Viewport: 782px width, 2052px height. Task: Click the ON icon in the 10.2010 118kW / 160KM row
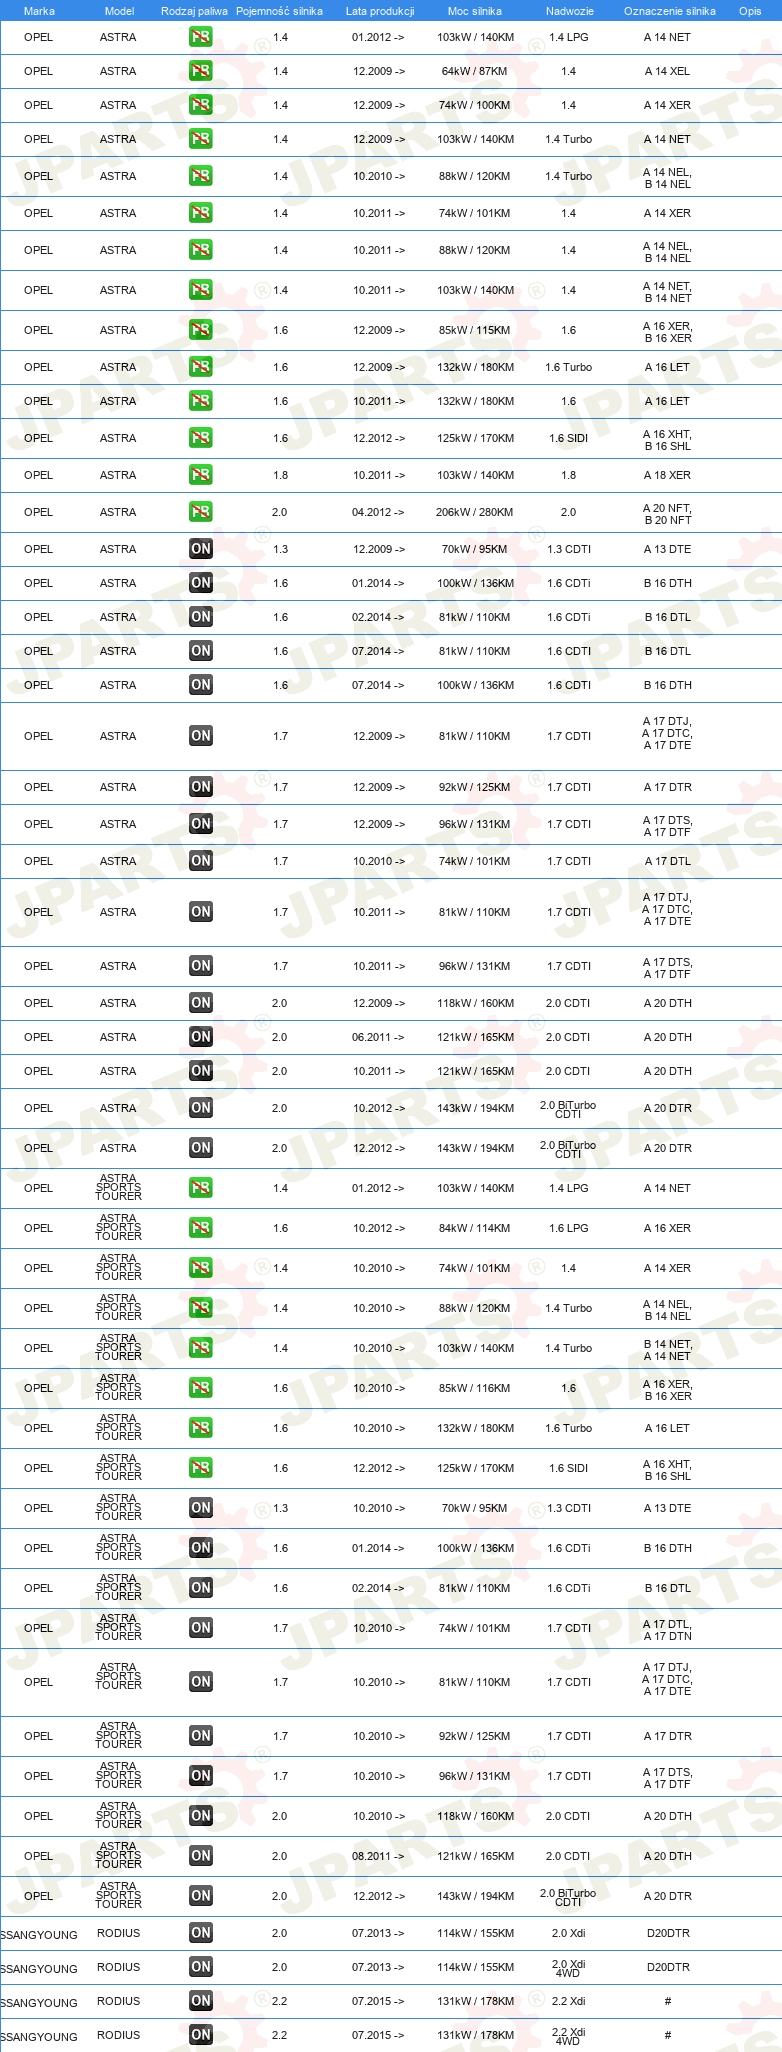(x=201, y=1816)
